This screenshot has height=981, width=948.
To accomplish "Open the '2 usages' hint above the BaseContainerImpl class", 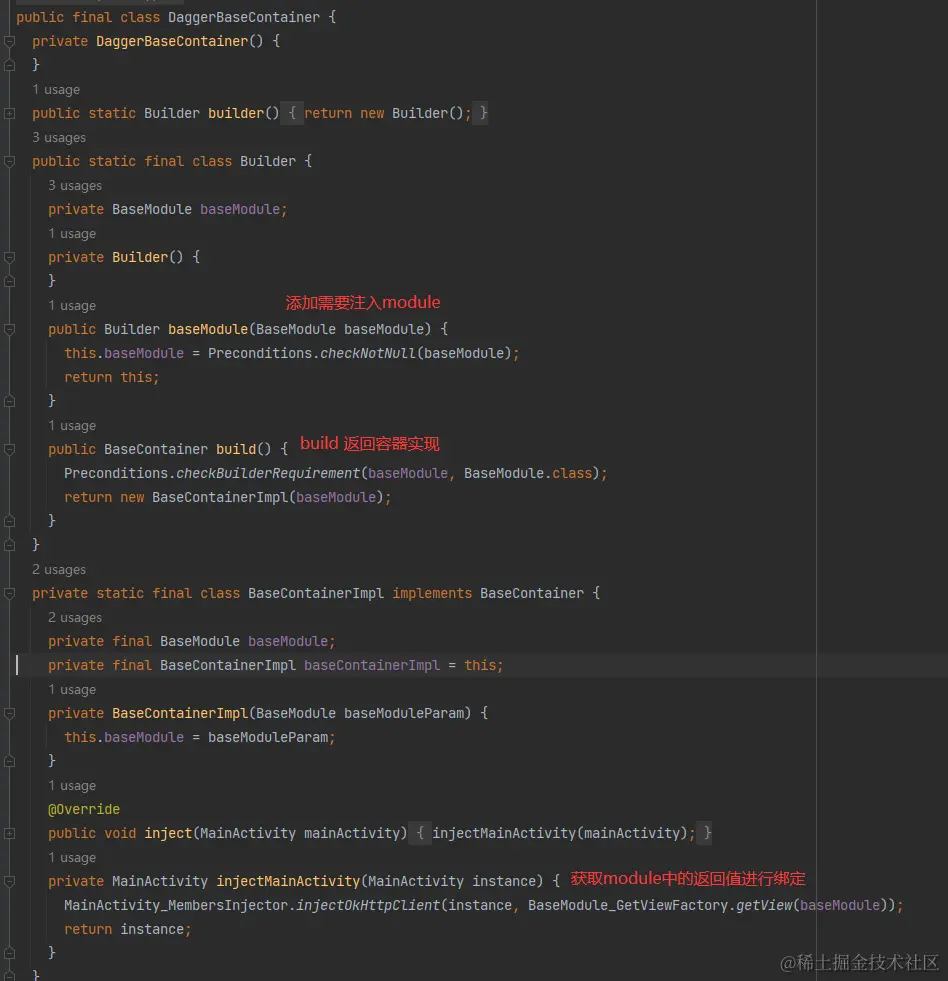I will pyautogui.click(x=59, y=569).
